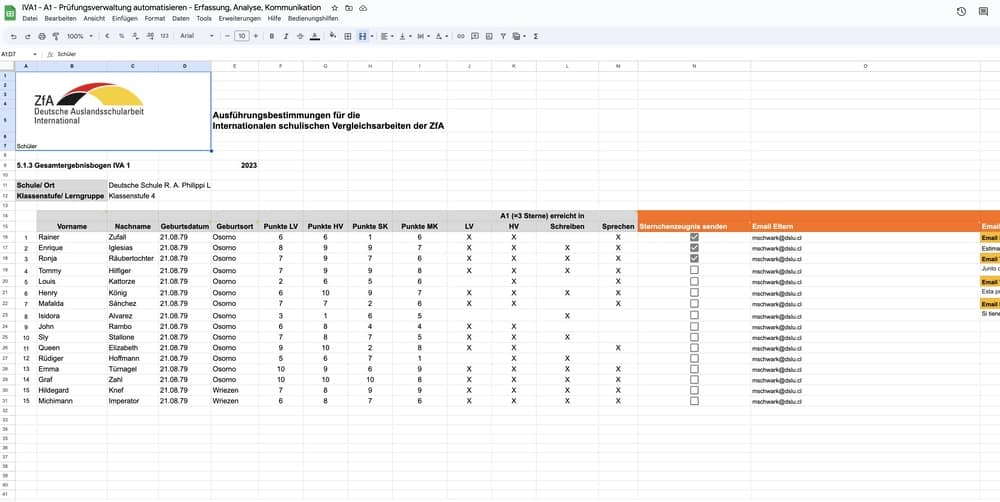Open the name box dropdown arrow
Screen dimensions: 1000x502
coord(35,54)
